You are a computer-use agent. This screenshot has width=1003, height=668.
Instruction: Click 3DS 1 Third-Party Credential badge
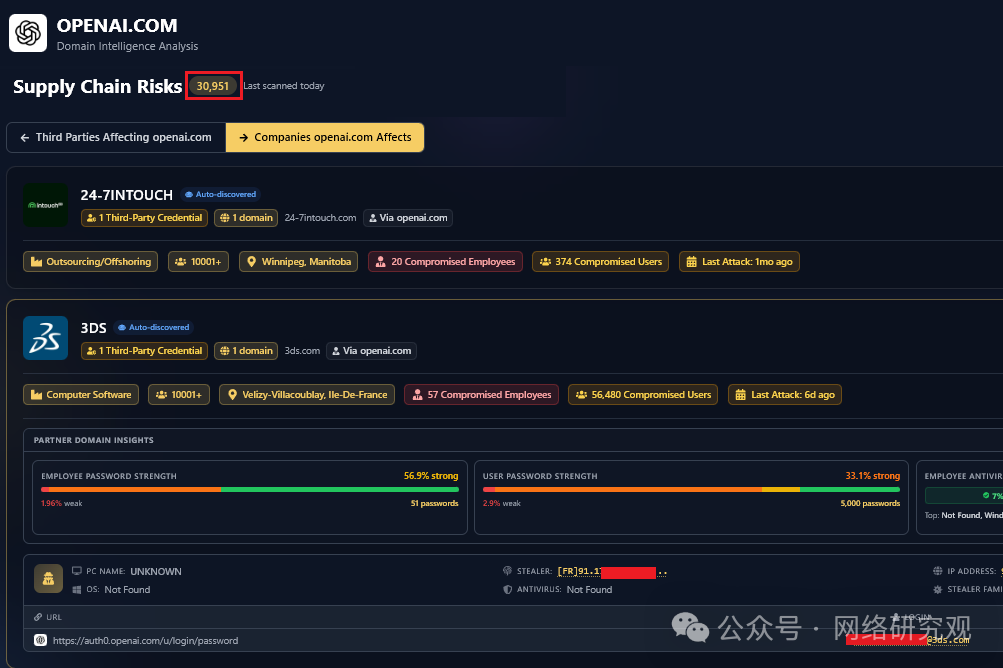pos(145,351)
